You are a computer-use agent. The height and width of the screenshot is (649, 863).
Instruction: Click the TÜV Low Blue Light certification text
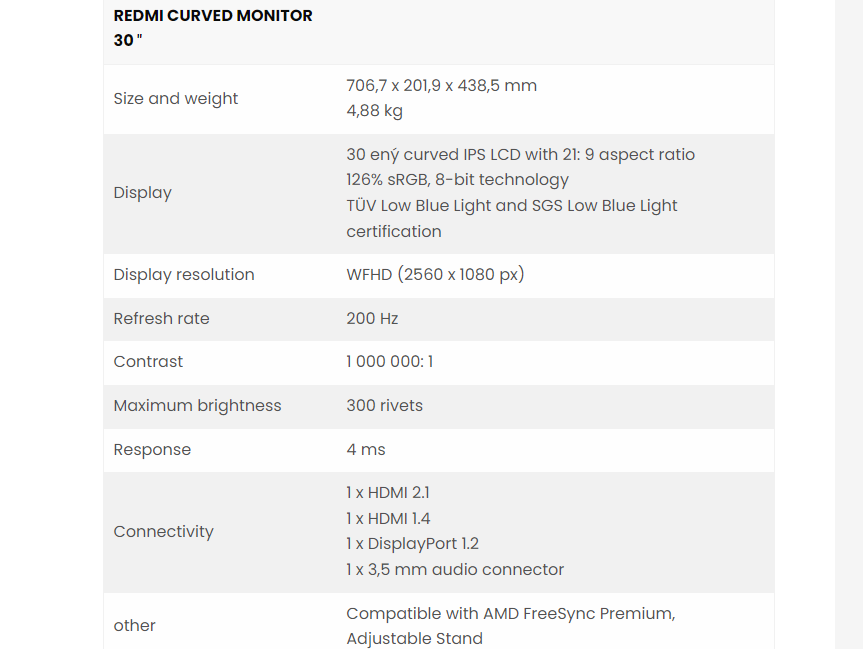click(x=511, y=218)
